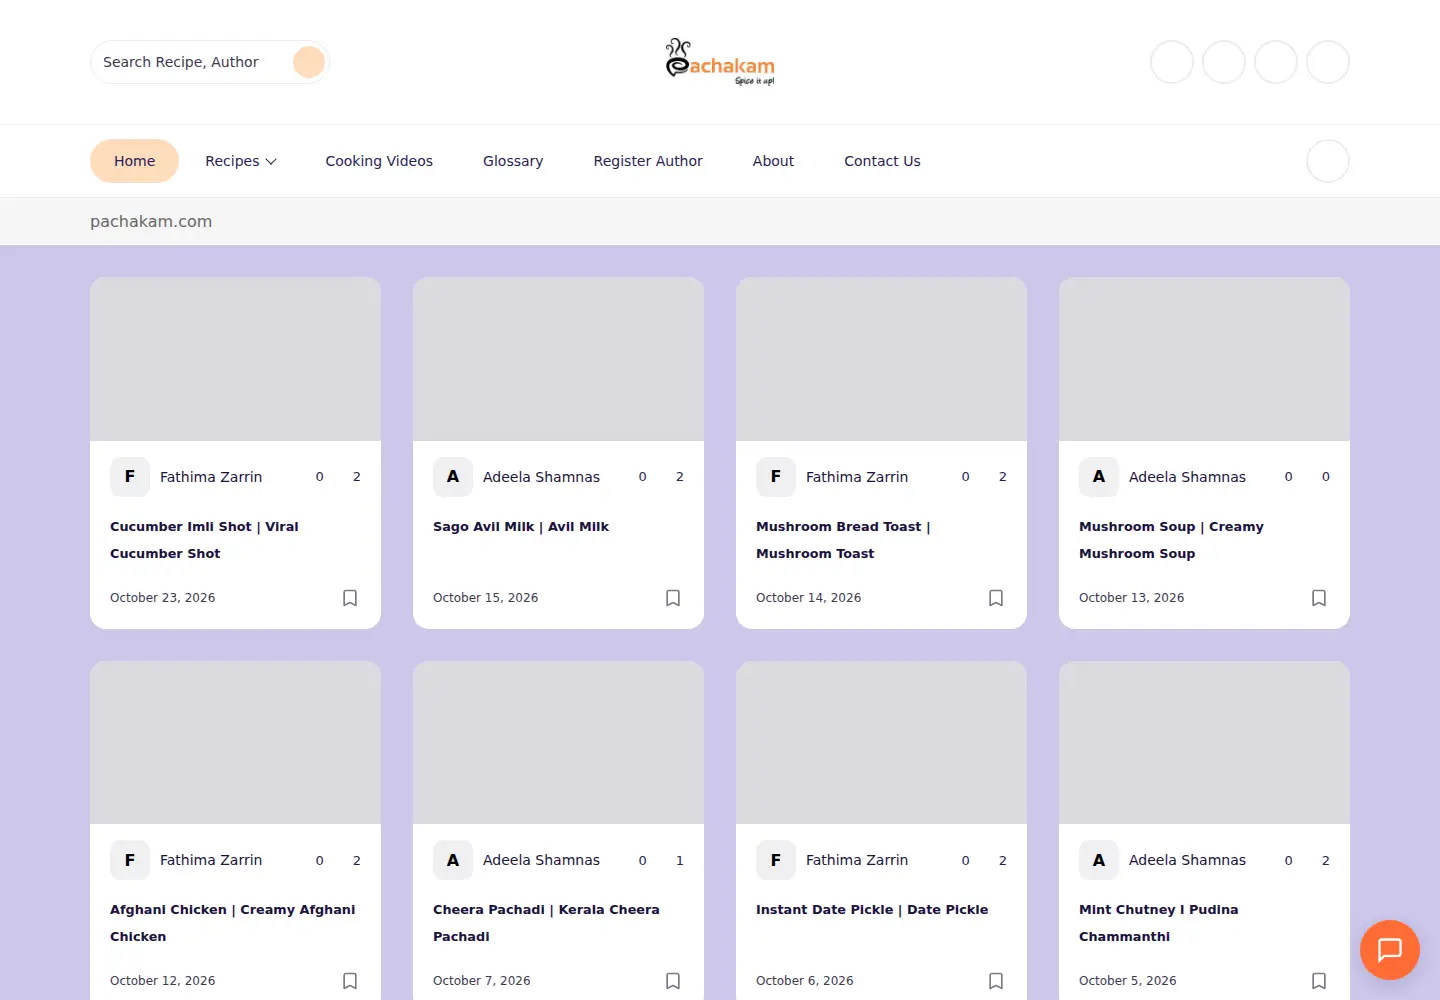The height and width of the screenshot is (1000, 1440).
Task: Click the date October 15, 2026
Action: (x=485, y=598)
